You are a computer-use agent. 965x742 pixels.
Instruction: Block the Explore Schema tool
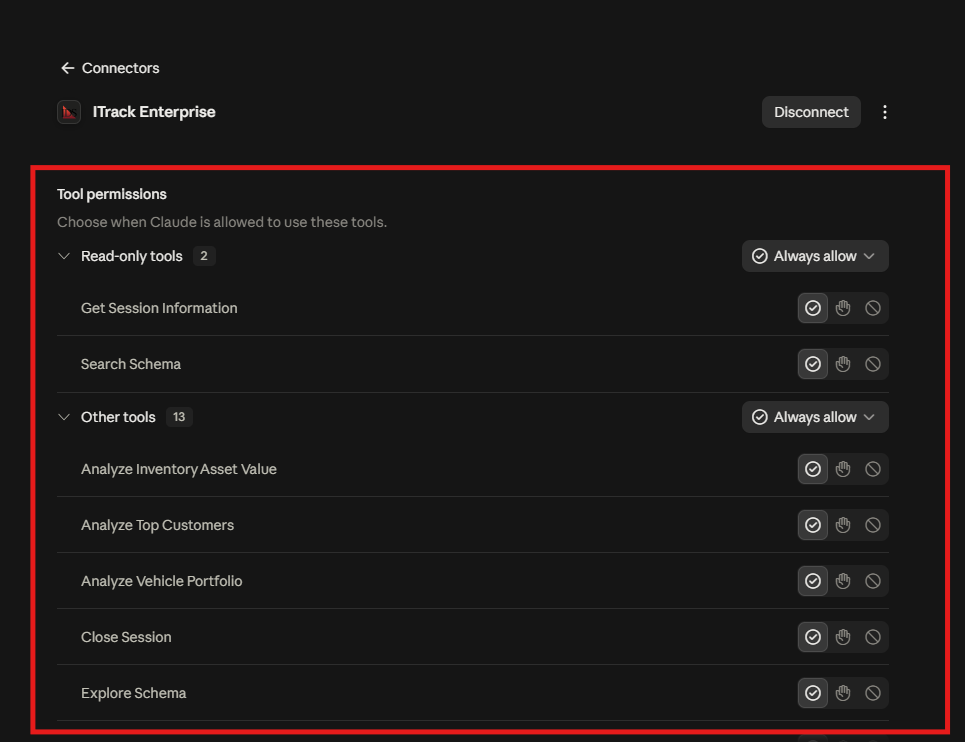[x=873, y=693]
